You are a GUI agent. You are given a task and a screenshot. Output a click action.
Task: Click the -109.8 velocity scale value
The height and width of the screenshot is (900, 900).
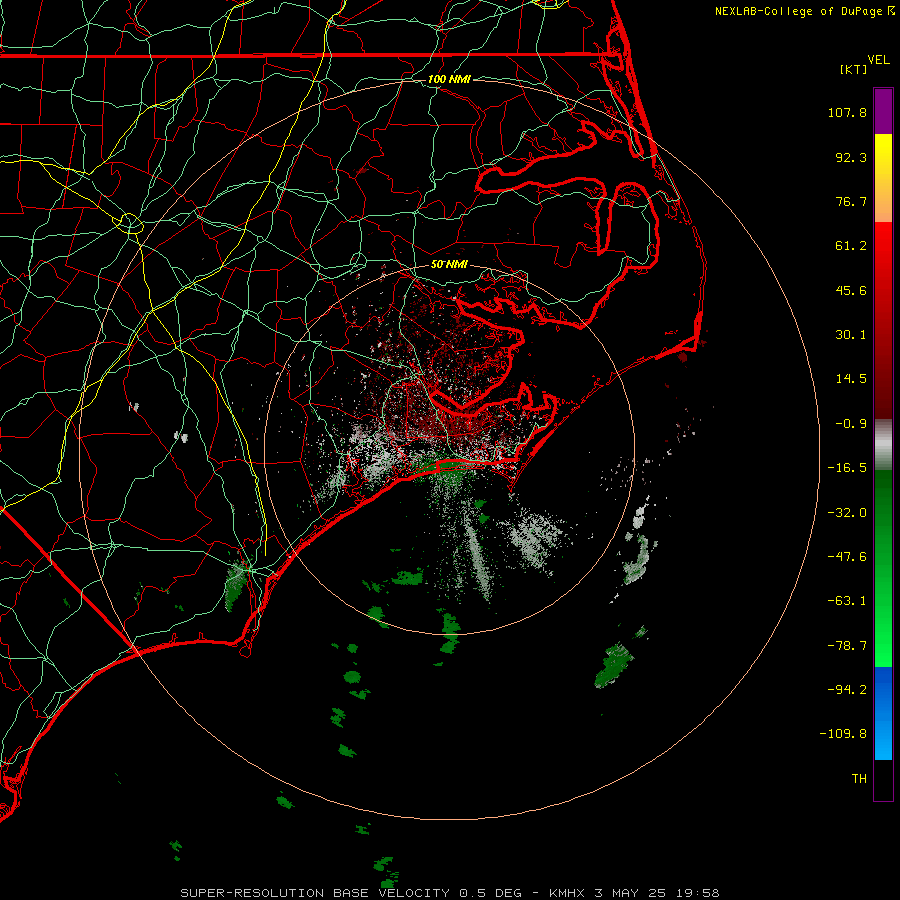pyautogui.click(x=844, y=734)
